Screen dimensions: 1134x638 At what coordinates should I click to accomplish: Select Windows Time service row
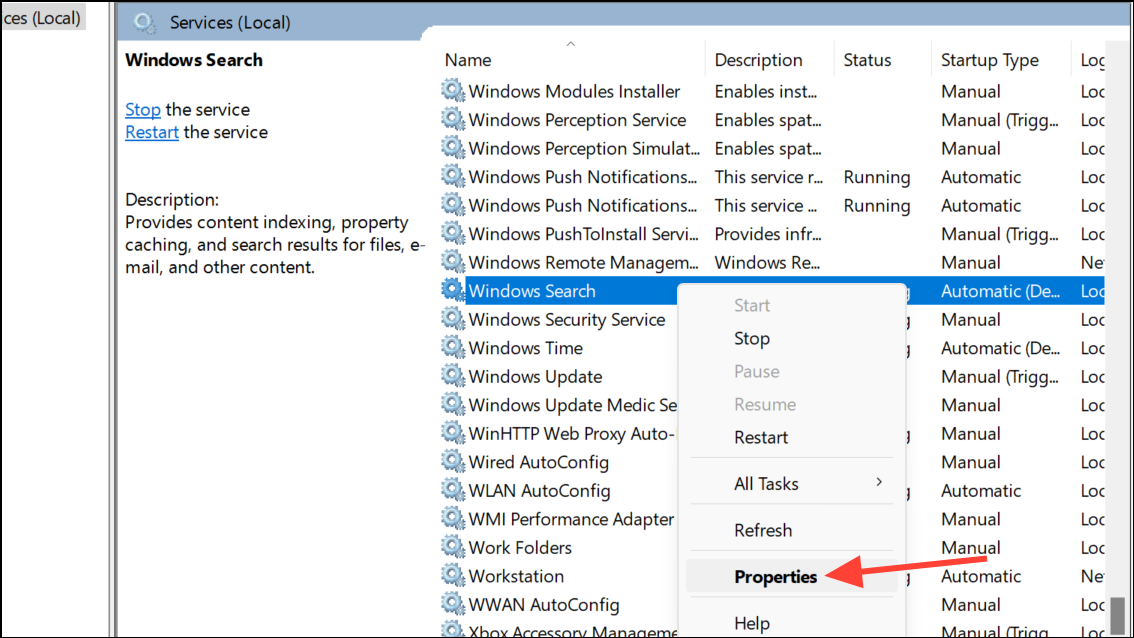coord(526,348)
